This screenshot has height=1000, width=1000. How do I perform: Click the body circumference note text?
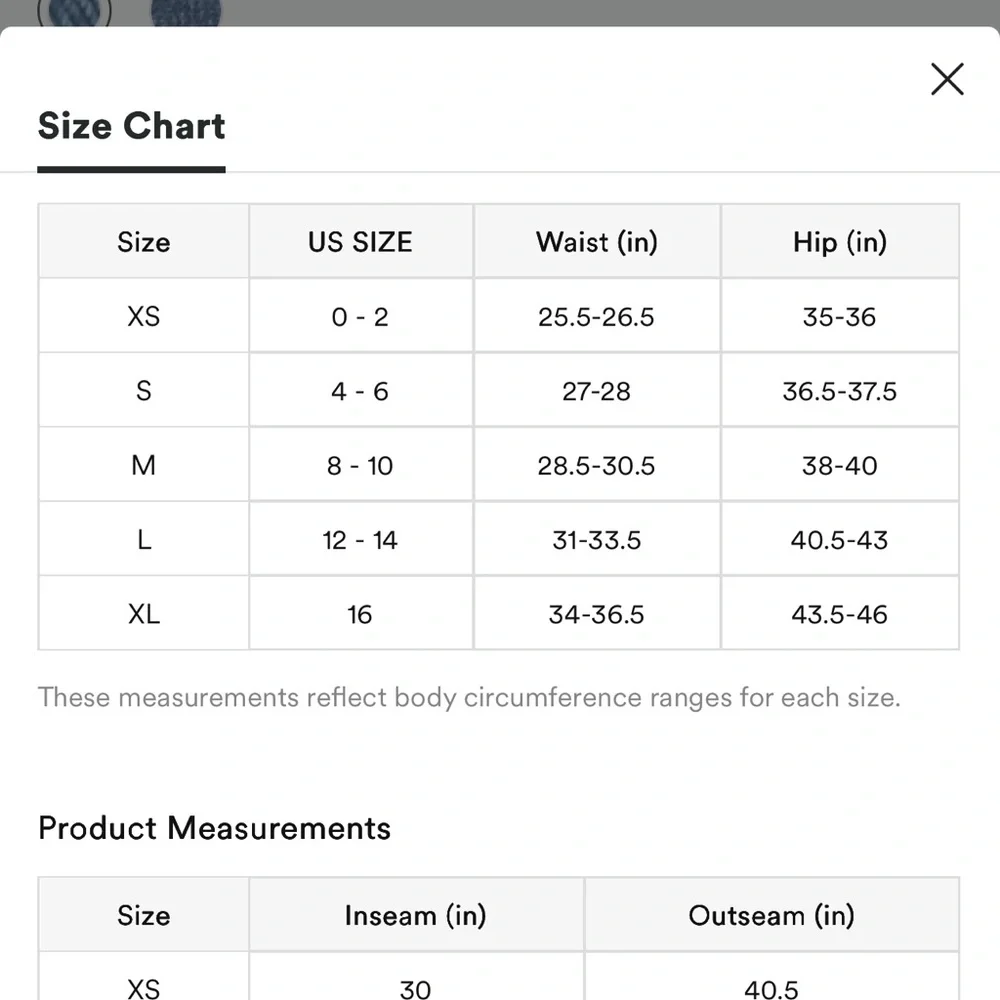[470, 697]
